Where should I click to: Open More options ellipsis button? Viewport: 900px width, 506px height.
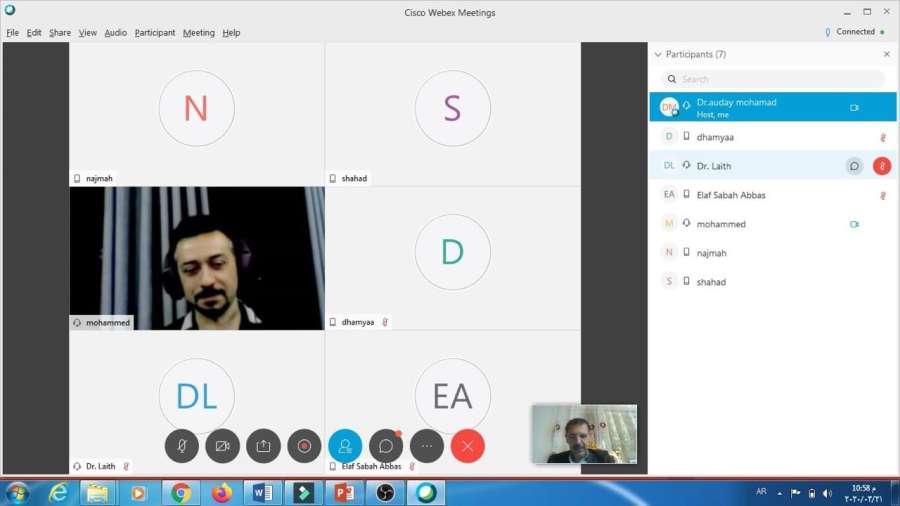click(x=427, y=446)
